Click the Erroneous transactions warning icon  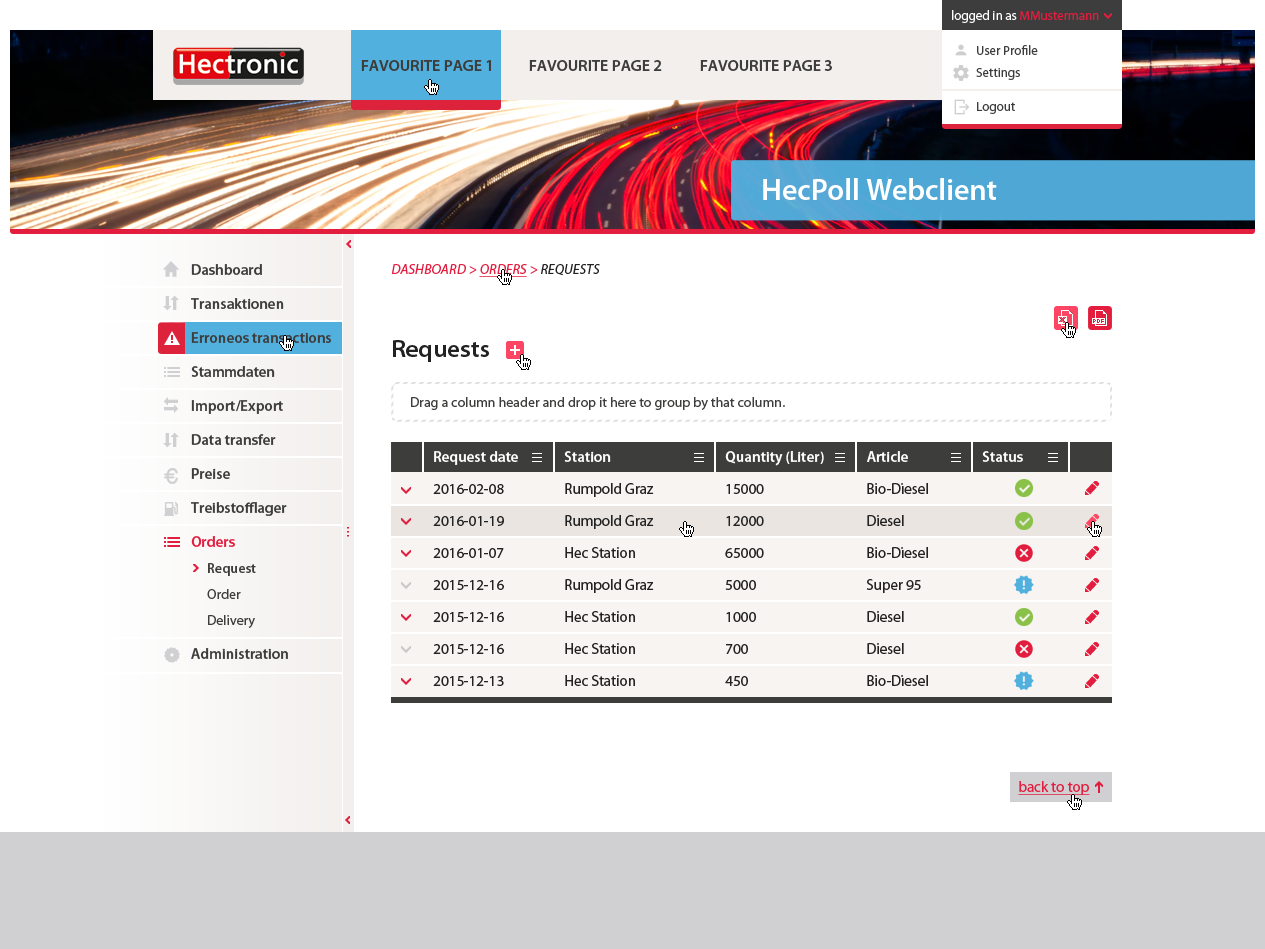click(171, 338)
